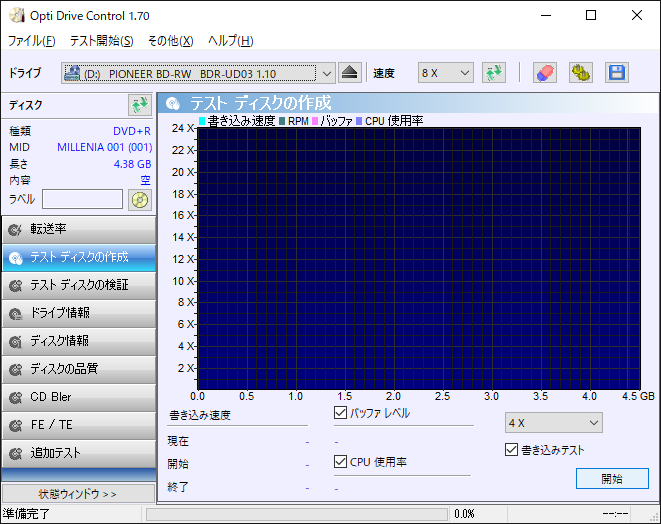Open その他(X) menu
661x524 pixels.
tap(170, 41)
